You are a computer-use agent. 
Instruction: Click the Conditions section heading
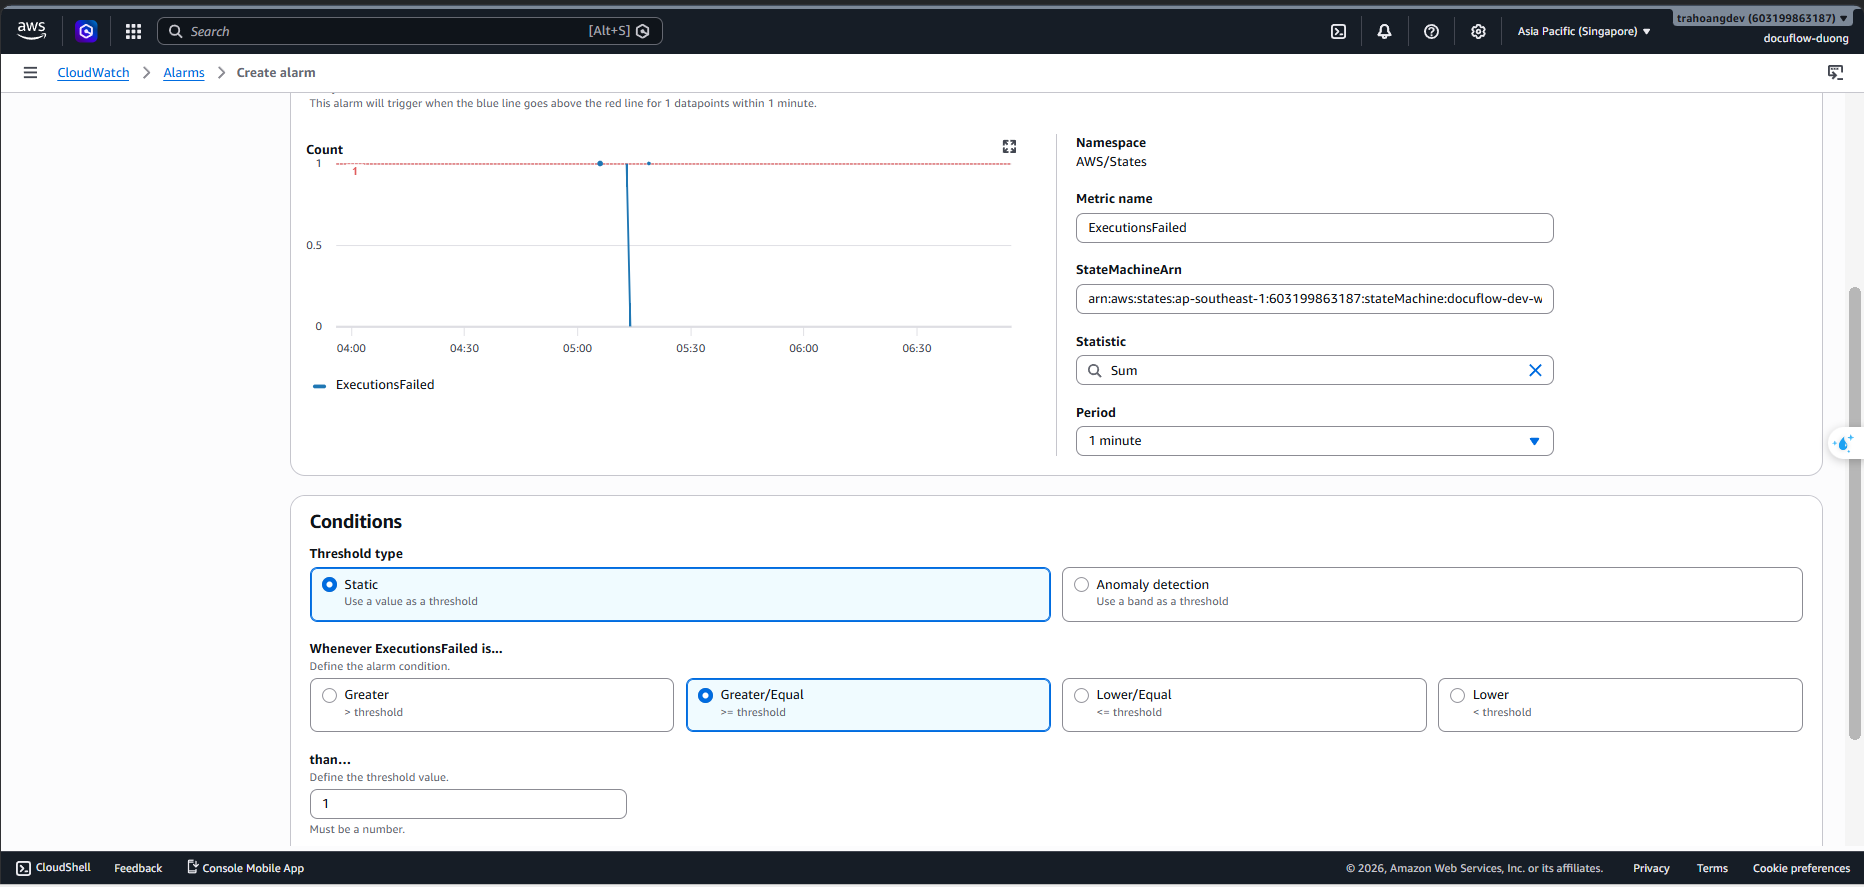click(x=356, y=521)
